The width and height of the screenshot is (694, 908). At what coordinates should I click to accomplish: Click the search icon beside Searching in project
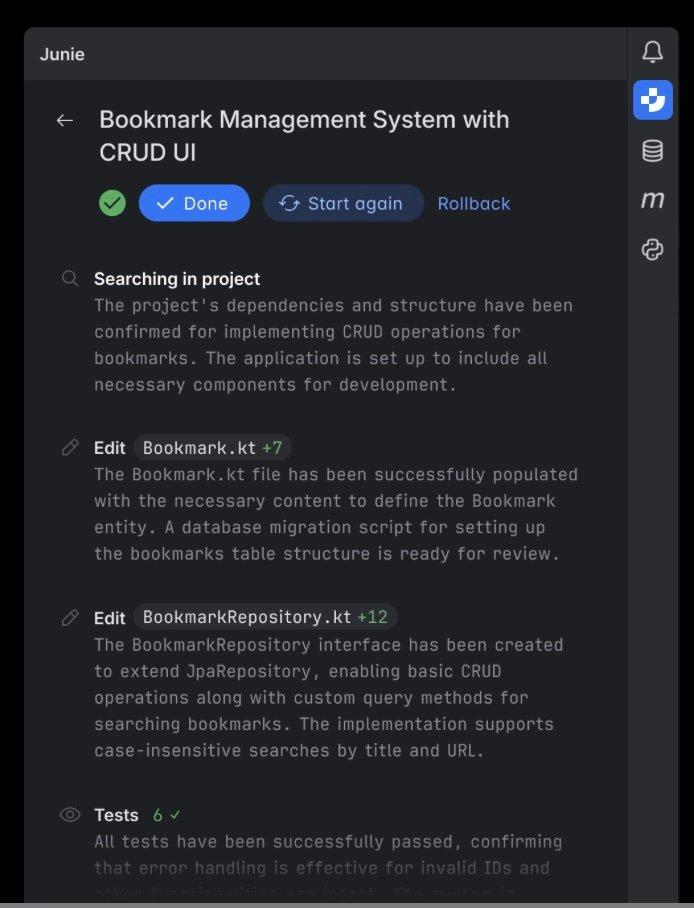[68, 279]
